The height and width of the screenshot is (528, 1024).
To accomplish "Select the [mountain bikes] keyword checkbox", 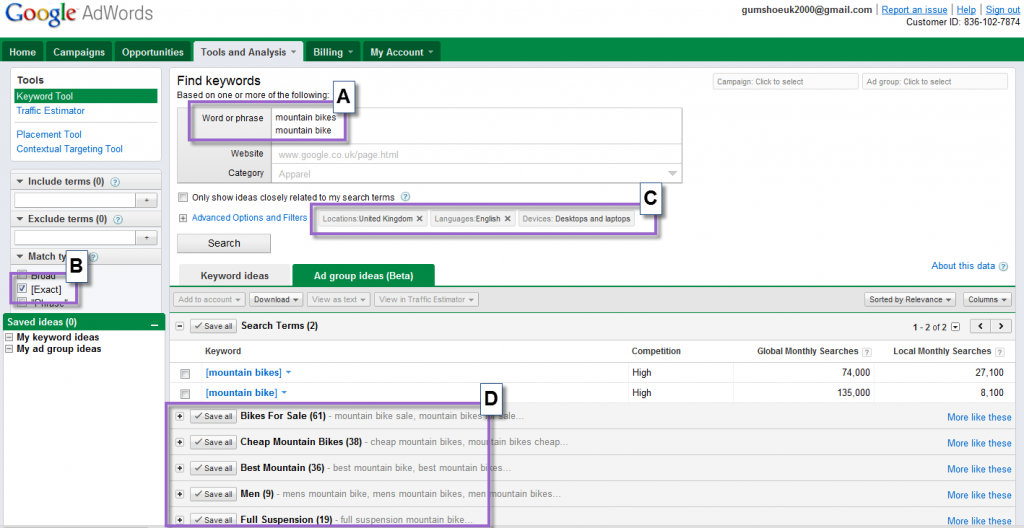I will click(x=184, y=373).
